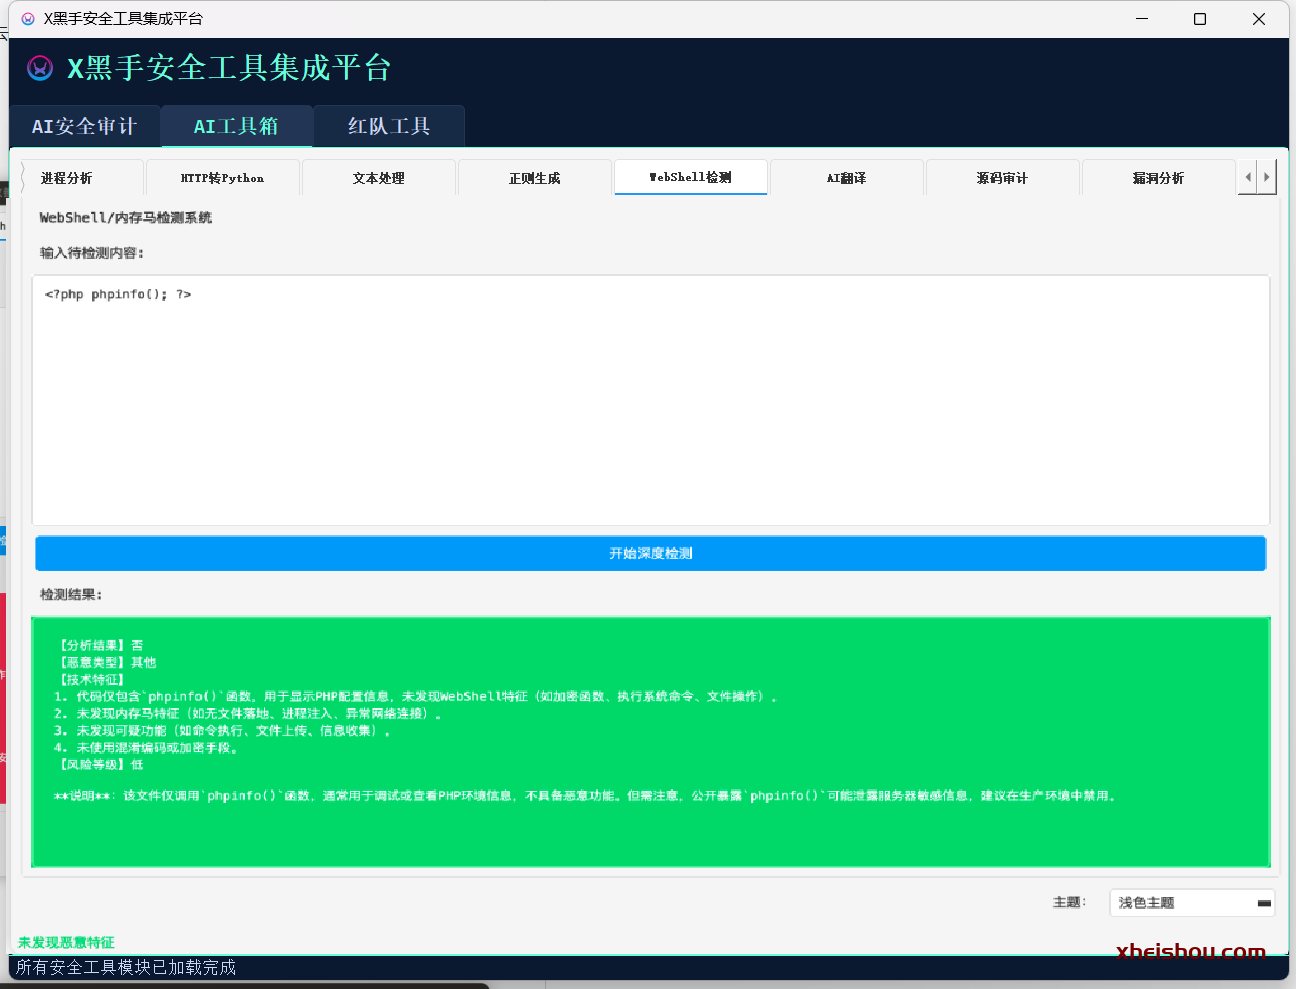
Task: Open the HTTP转Python sub-tab
Action: [223, 178]
